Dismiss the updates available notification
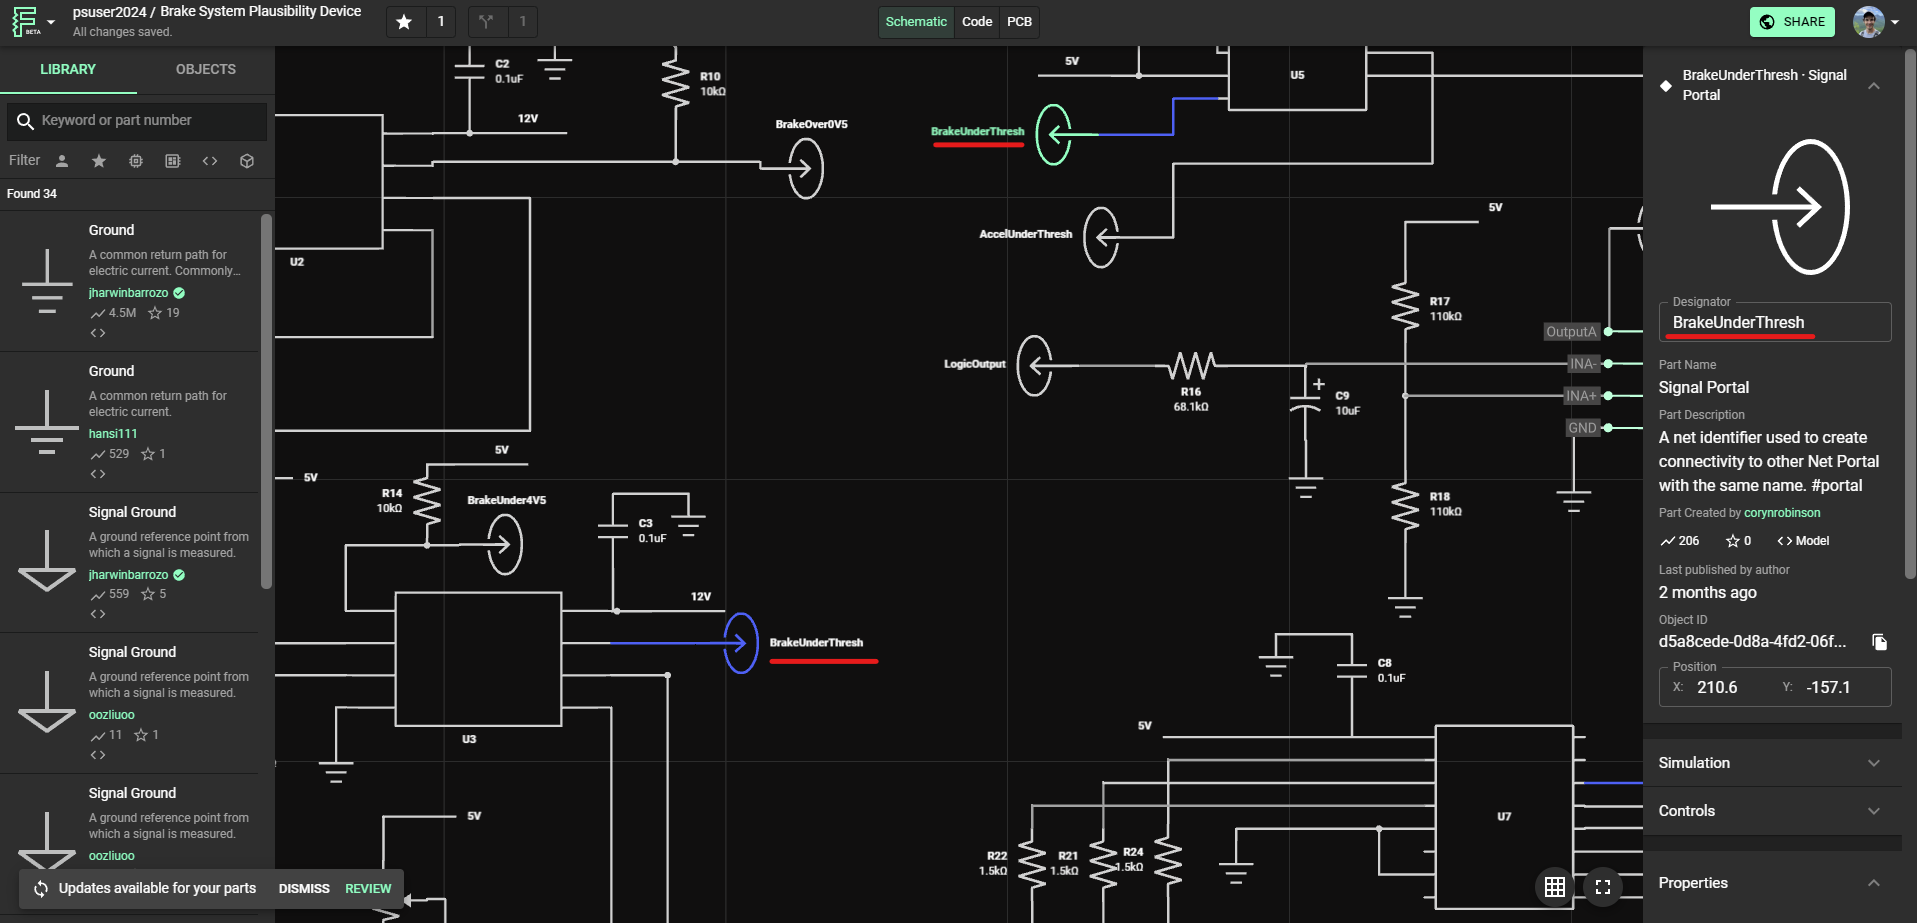Screen dimensions: 1917x923 (x=304, y=888)
